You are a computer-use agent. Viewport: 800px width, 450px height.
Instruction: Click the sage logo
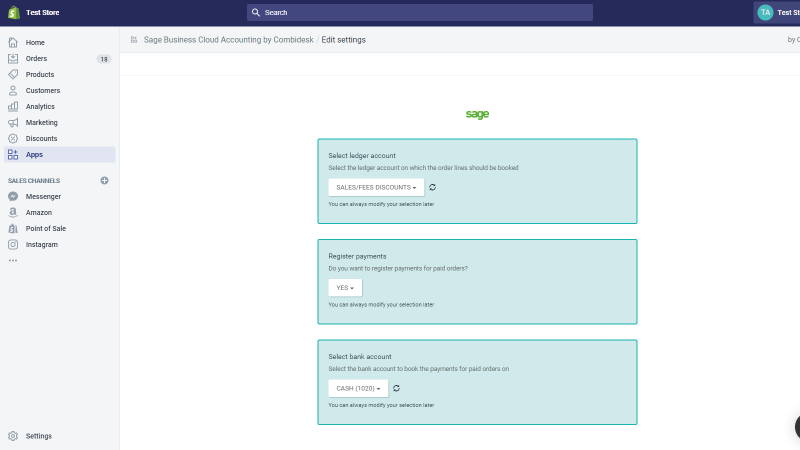[x=478, y=114]
